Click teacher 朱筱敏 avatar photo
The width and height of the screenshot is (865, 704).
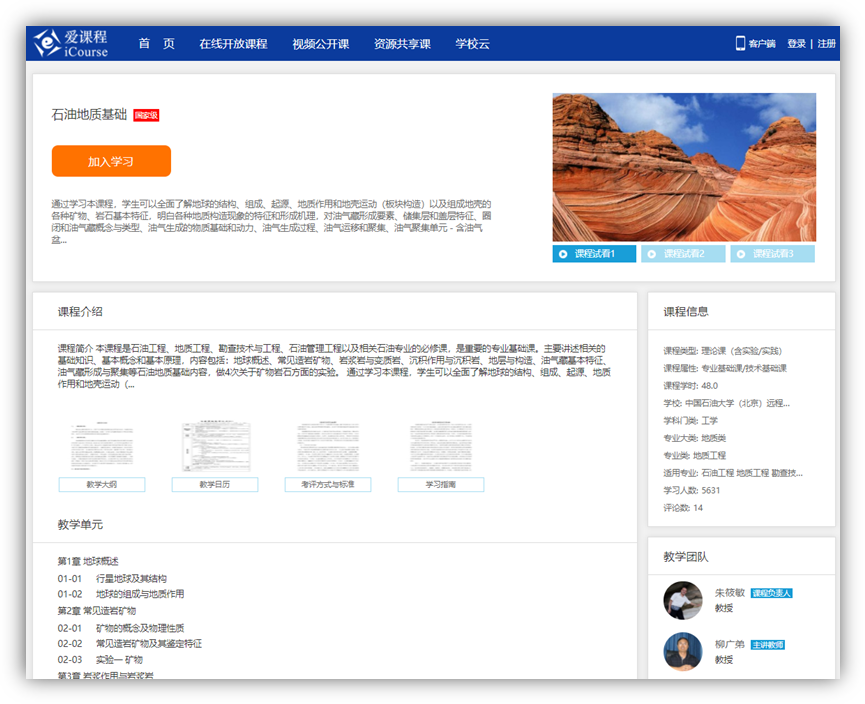(683, 600)
